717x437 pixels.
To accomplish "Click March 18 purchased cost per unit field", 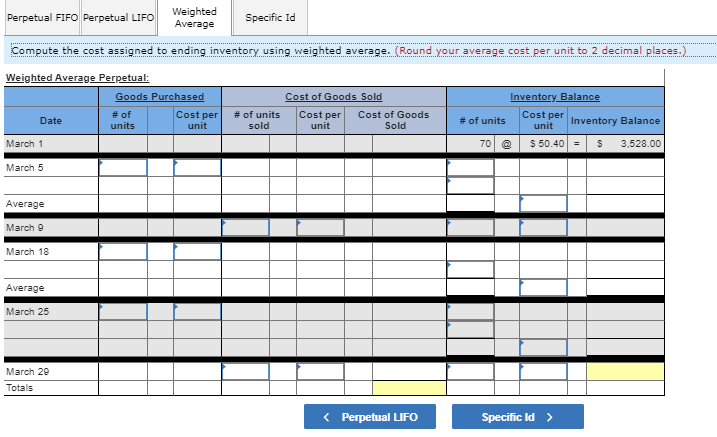I will [198, 251].
